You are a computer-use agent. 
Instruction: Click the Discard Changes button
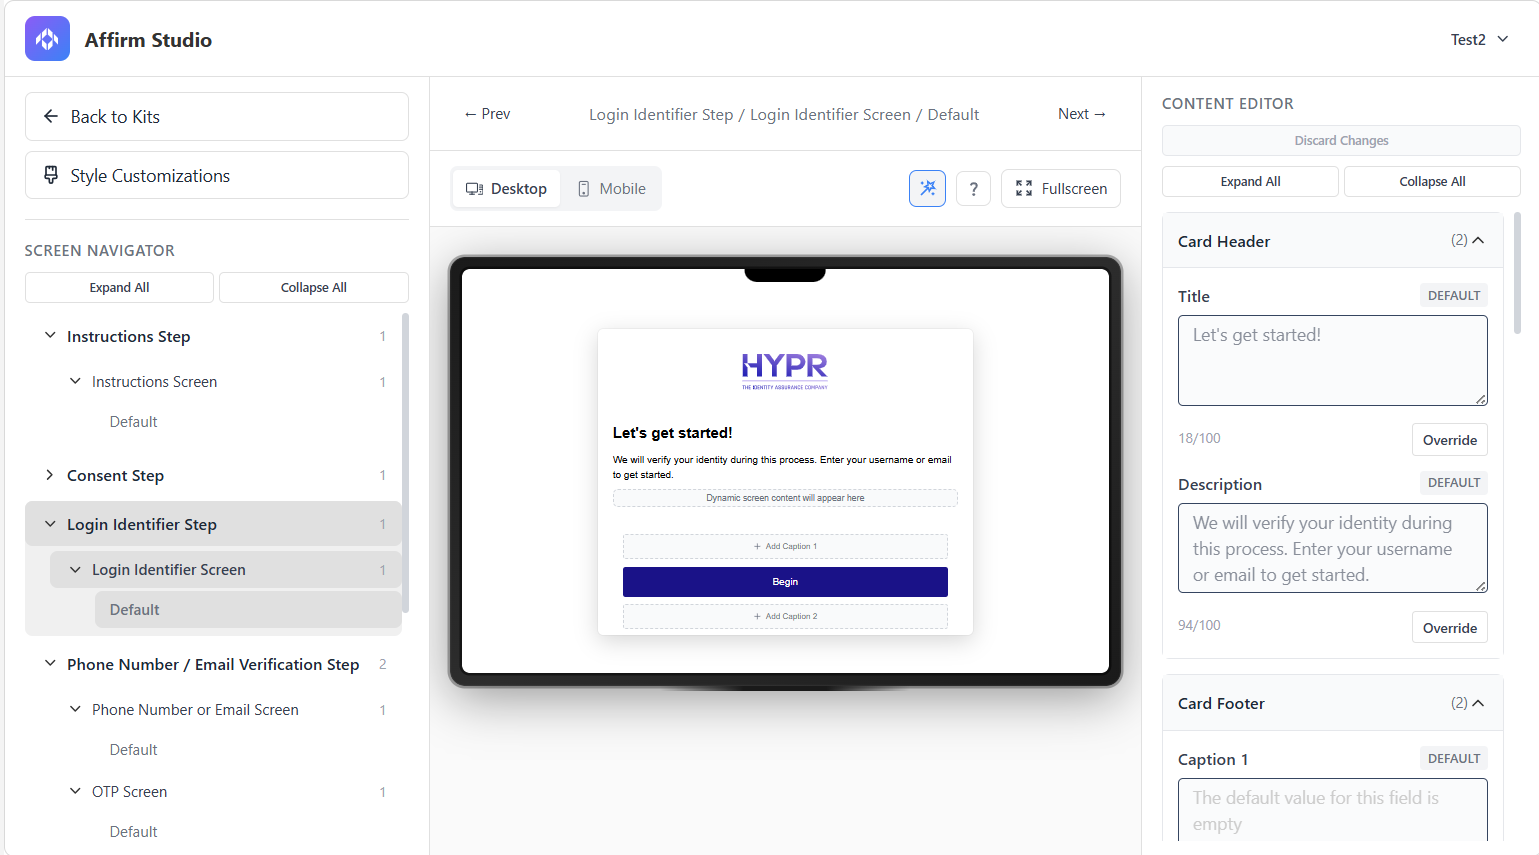[1340, 141]
